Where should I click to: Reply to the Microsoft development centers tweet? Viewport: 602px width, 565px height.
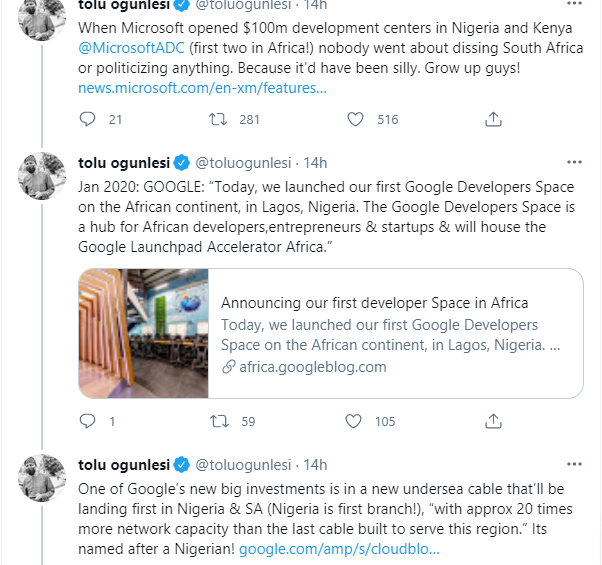pyautogui.click(x=87, y=119)
